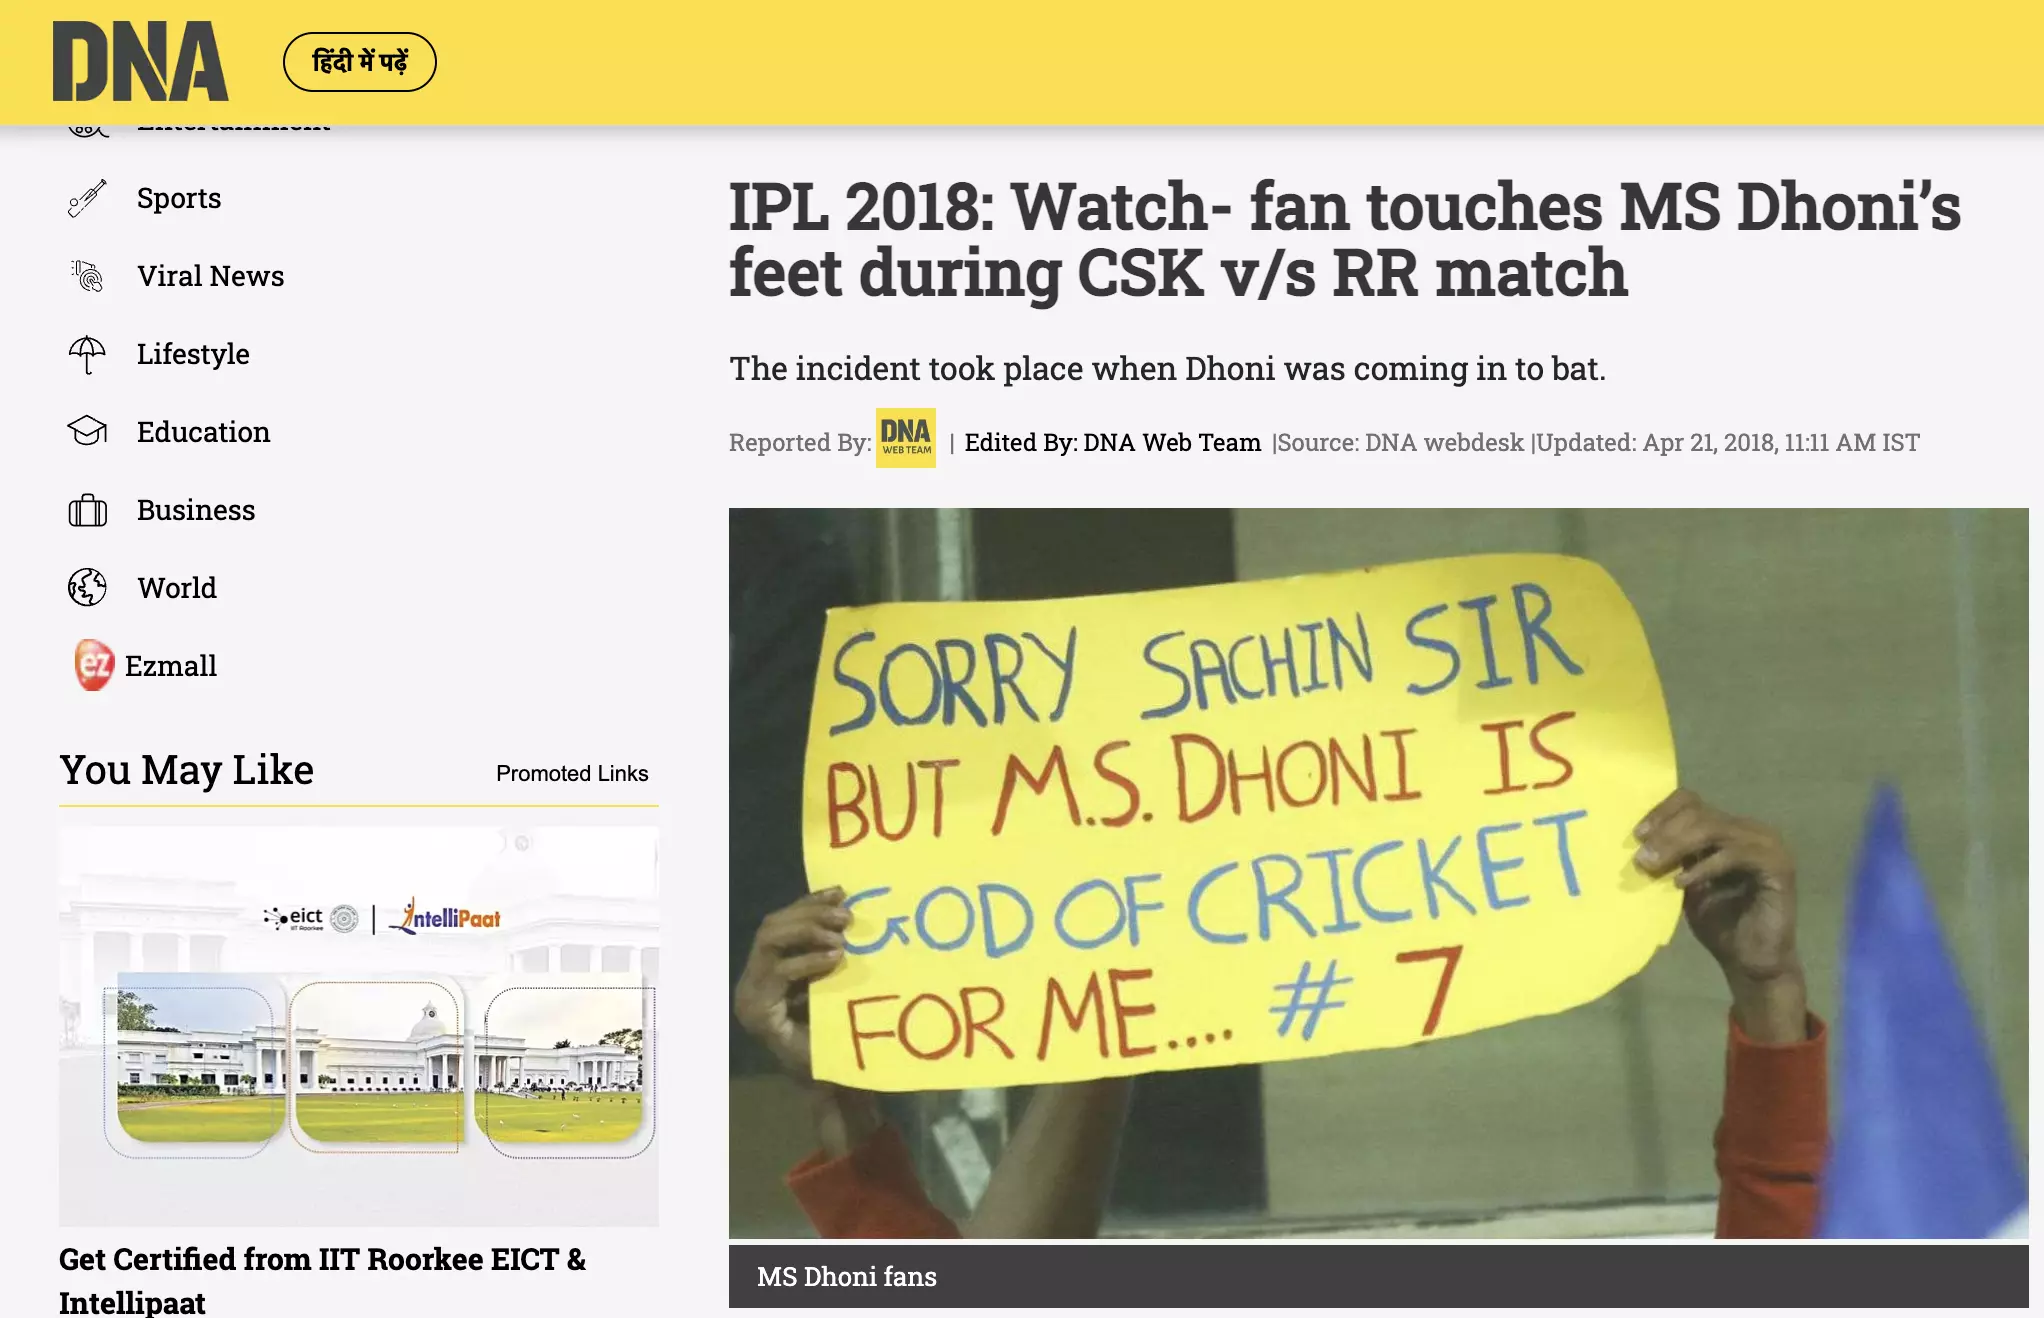Switch to Hindi with हिंदी में पढ़ें button
Image resolution: width=2044 pixels, height=1318 pixels.
360,62
